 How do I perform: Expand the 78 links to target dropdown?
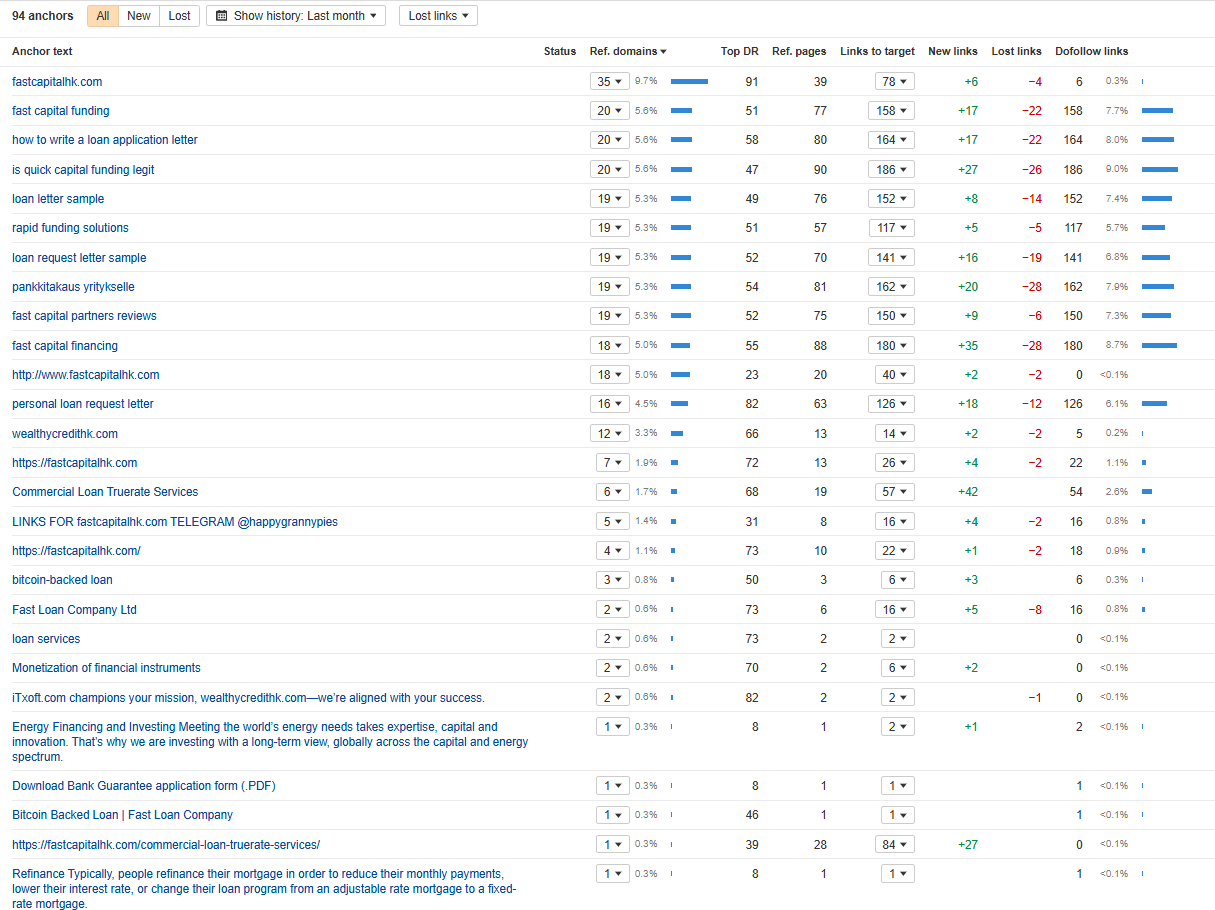[891, 82]
